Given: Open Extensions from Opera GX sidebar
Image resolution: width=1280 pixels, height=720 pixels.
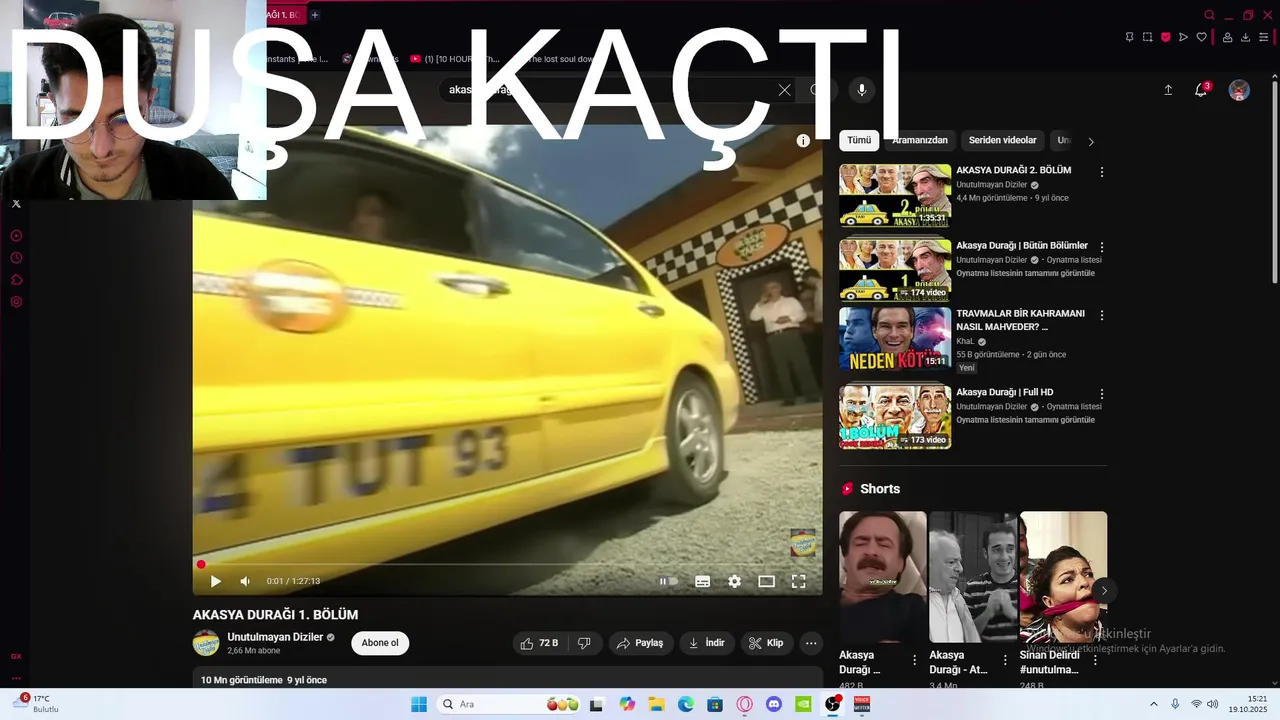Looking at the screenshot, I should click(16, 280).
